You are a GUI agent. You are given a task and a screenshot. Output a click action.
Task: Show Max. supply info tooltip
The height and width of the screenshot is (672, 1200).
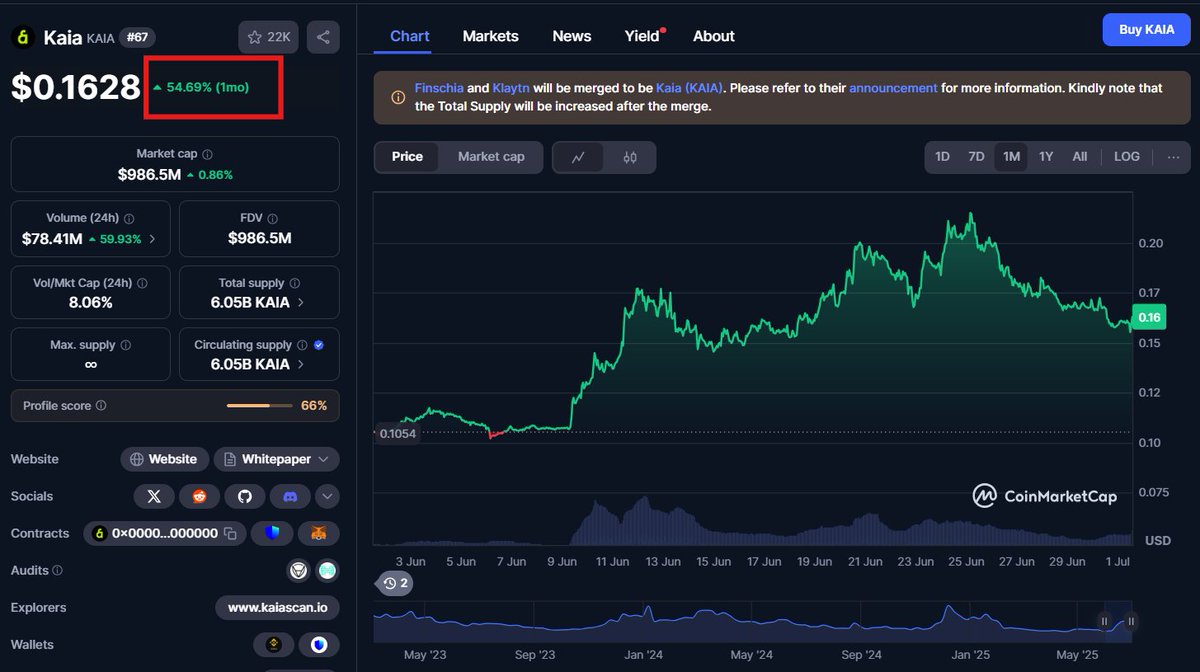point(125,345)
